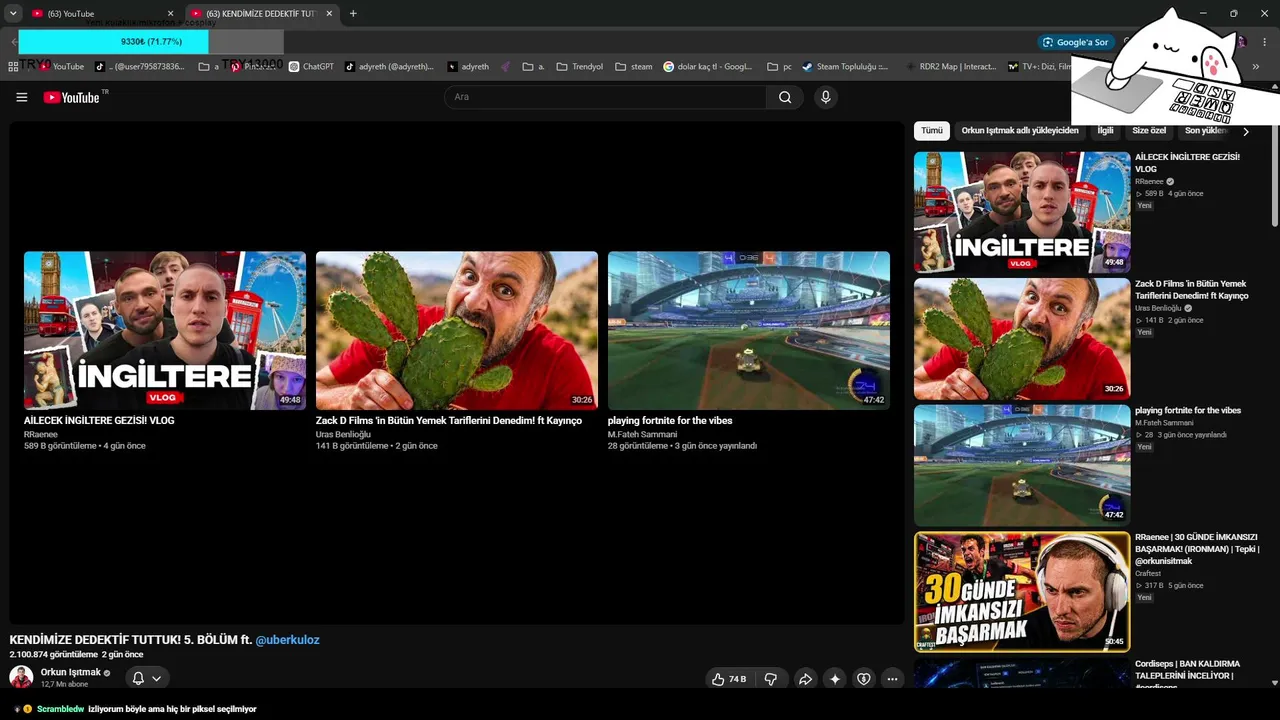
Task: Open sidebar video title AİLECEK İNGİLTERE GEZİSİ! VLOG
Action: [1187, 163]
